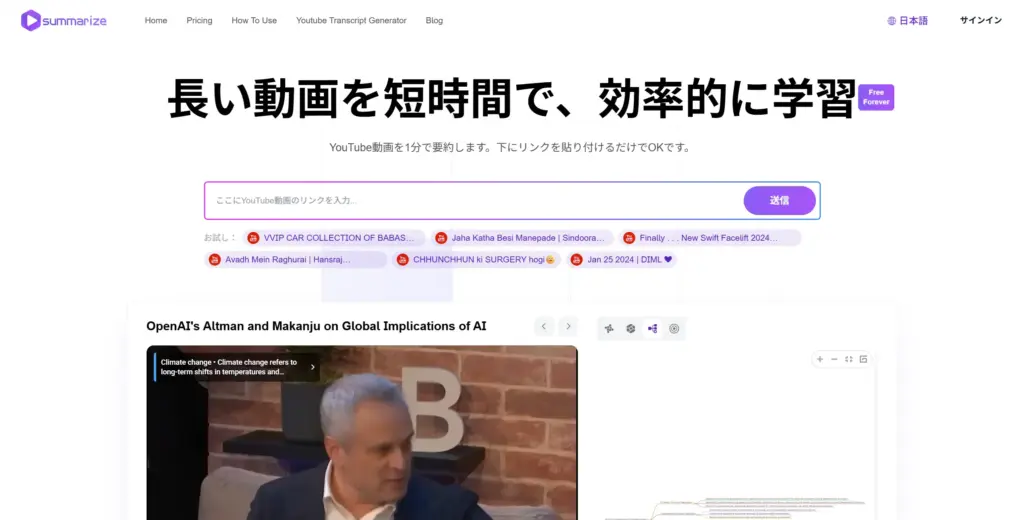Go to previous example video
The image size is (1024, 520).
click(x=544, y=326)
